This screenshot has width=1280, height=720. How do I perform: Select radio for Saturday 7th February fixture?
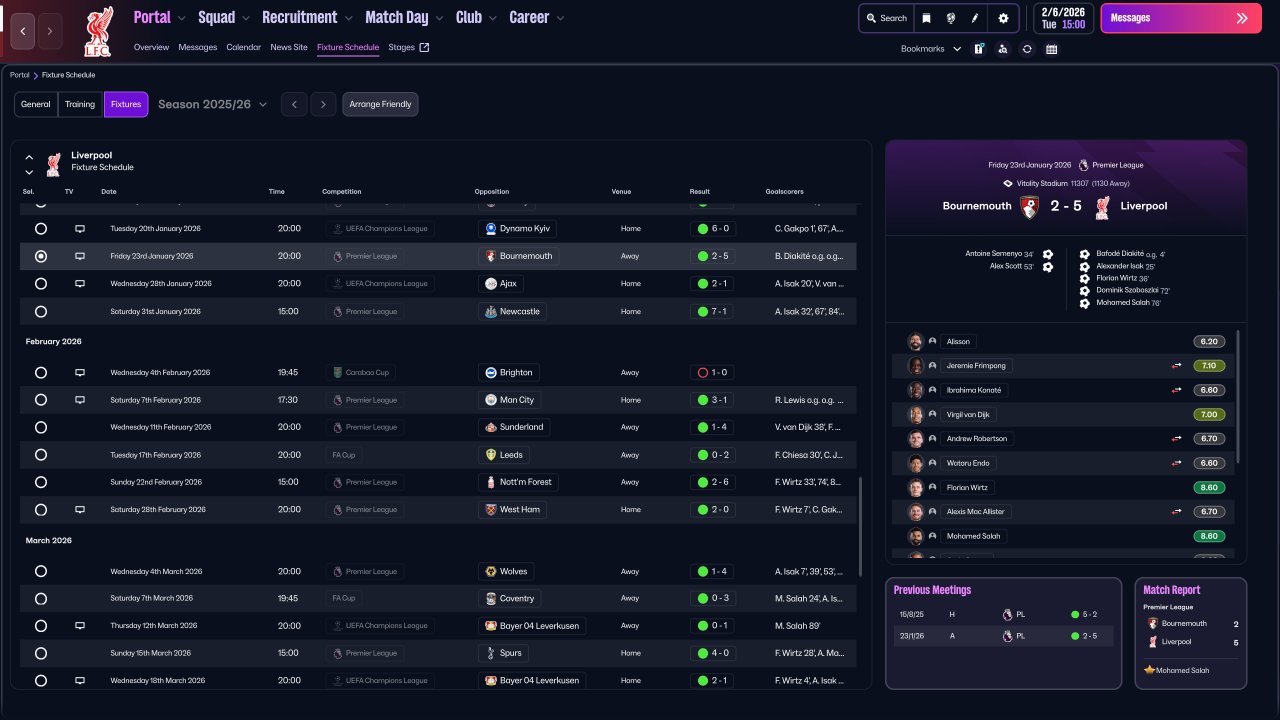pyautogui.click(x=41, y=400)
